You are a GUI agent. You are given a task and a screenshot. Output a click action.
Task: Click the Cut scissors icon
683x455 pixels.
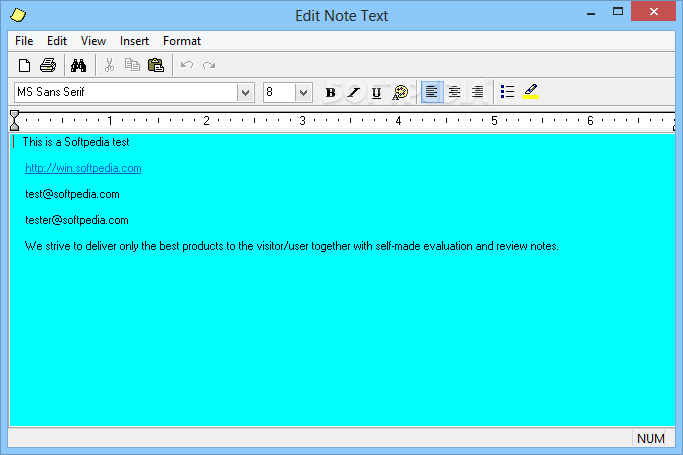109,65
